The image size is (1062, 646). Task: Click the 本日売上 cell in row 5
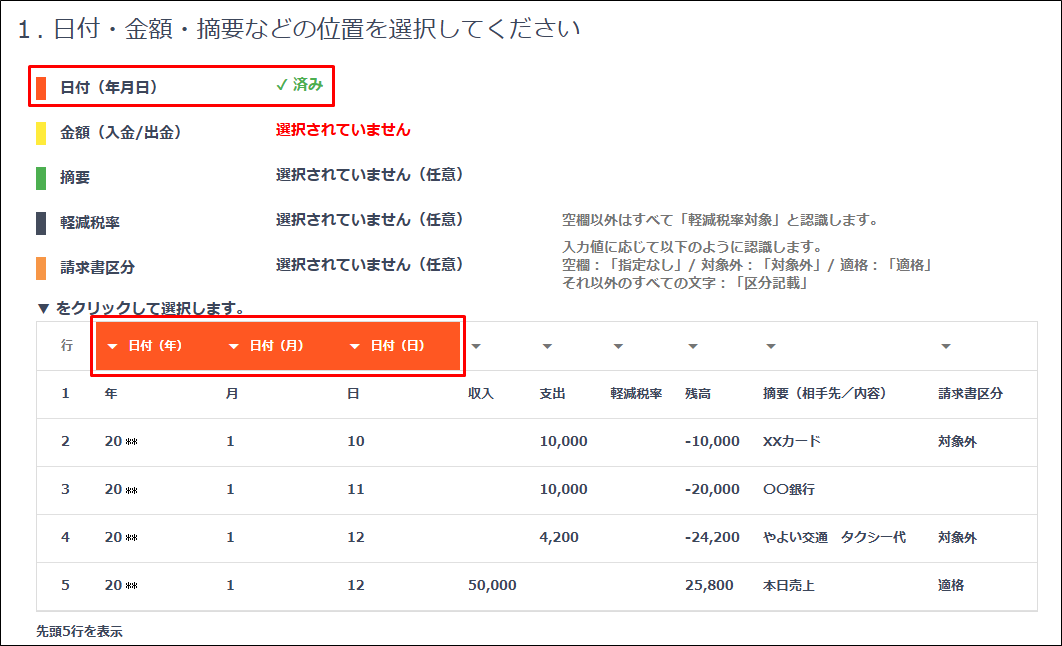[789, 586]
